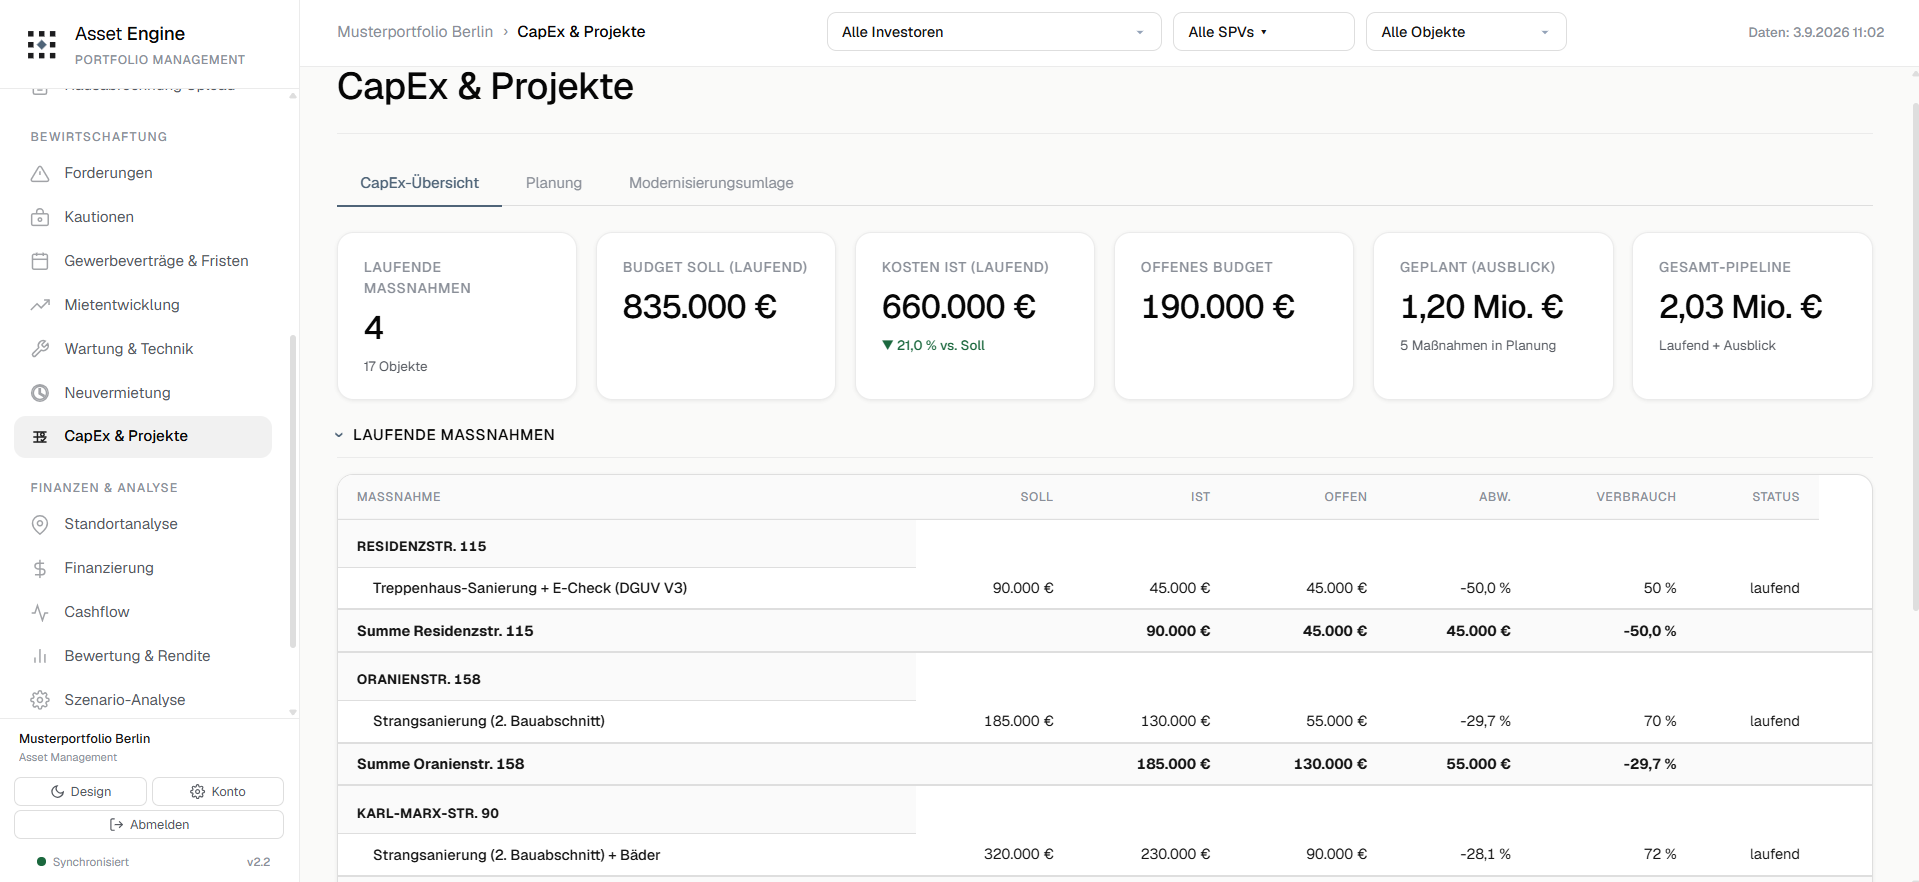Click the Treppenhaus-Sanierung + E-Check row
The image size is (1919, 882).
(x=1105, y=588)
